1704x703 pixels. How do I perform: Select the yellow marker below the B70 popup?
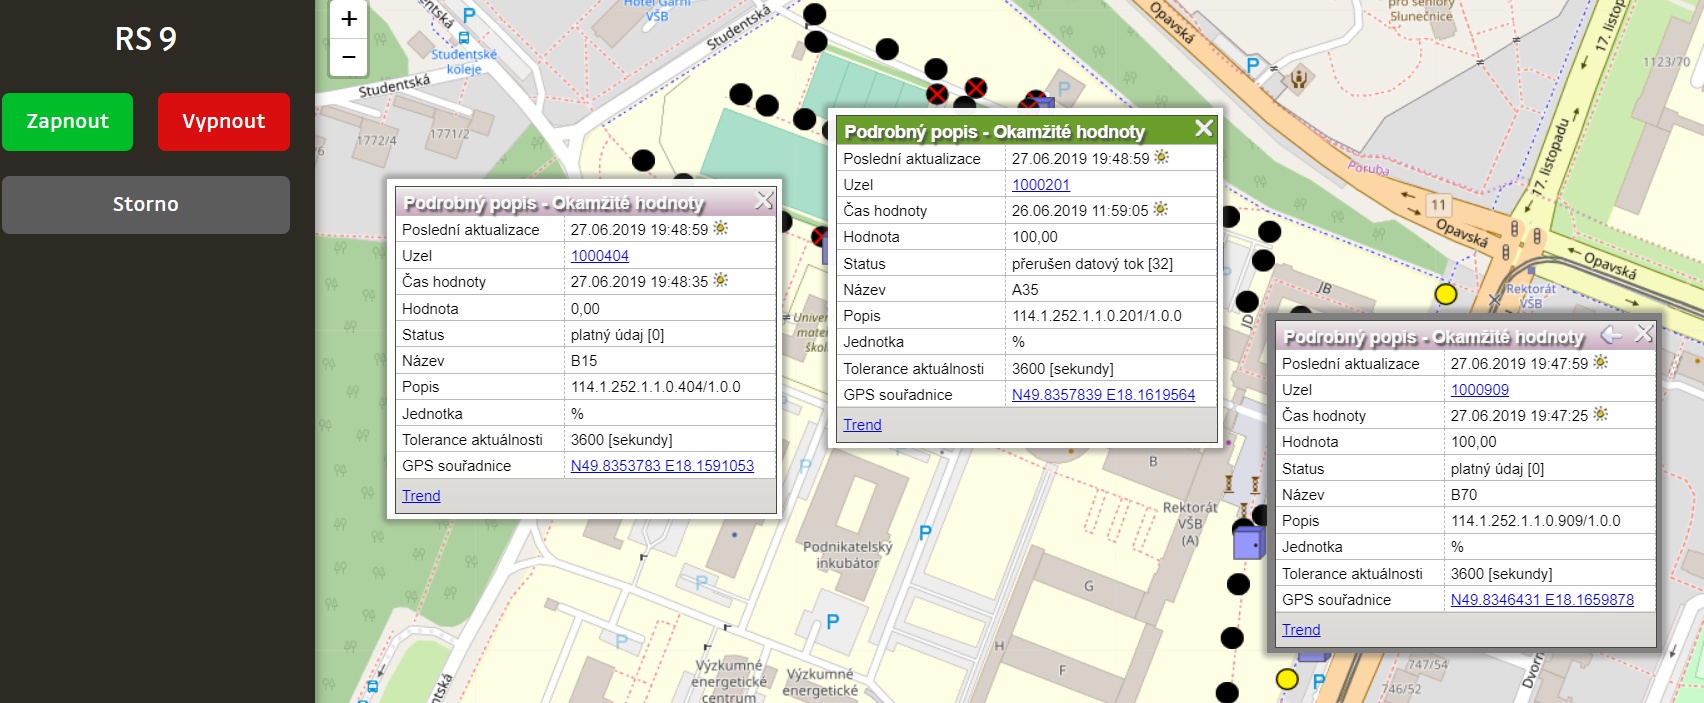(1287, 680)
